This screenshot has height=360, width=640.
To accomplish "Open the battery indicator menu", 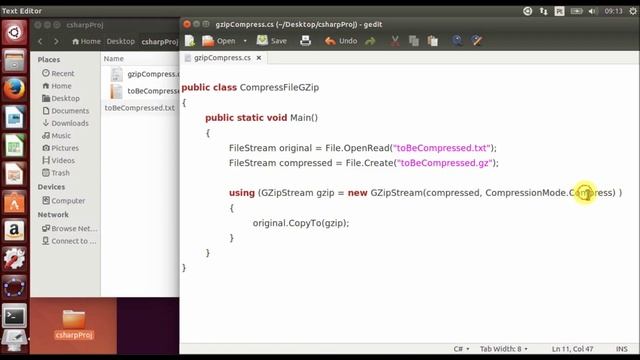I will [576, 11].
